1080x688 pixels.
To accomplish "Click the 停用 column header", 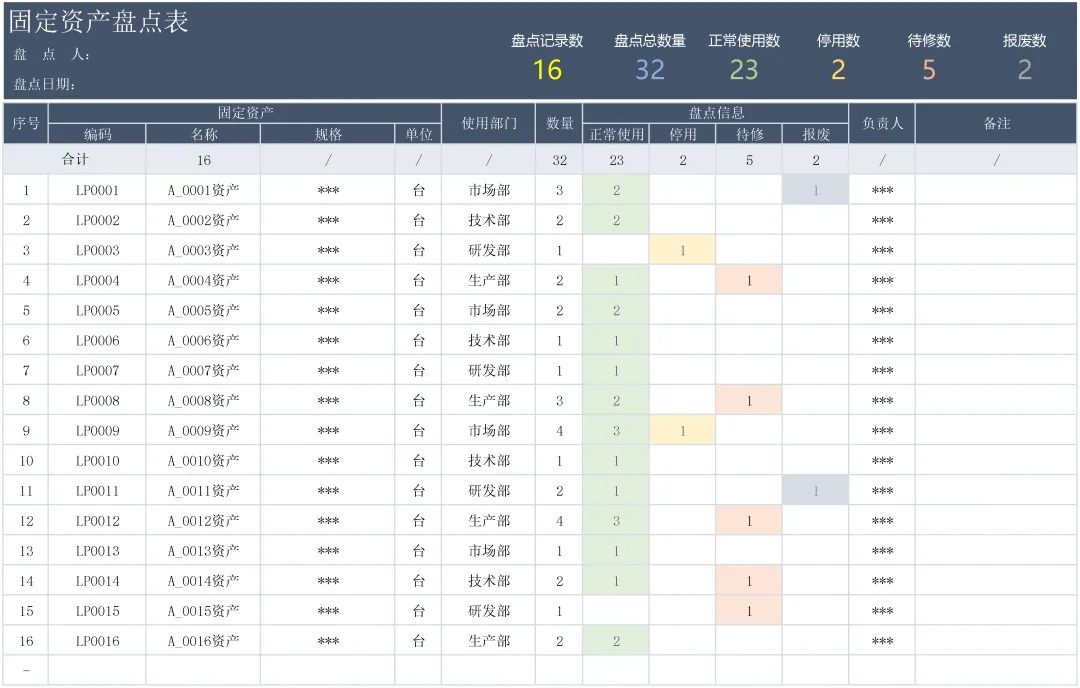I will 683,134.
